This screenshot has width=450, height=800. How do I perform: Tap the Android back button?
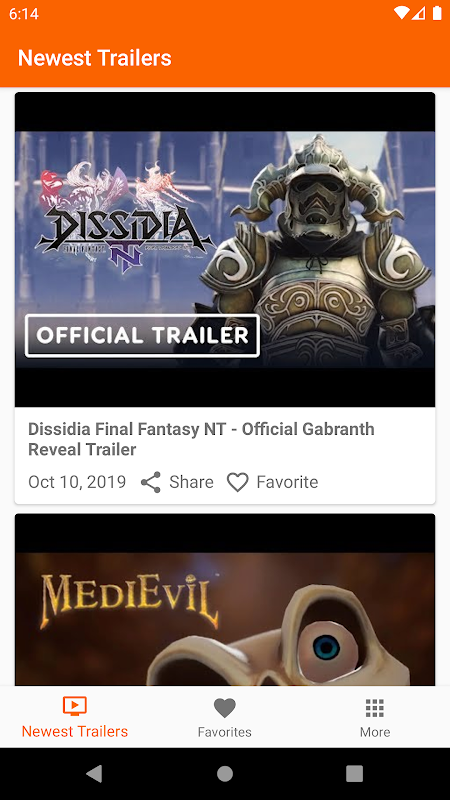(x=94, y=773)
